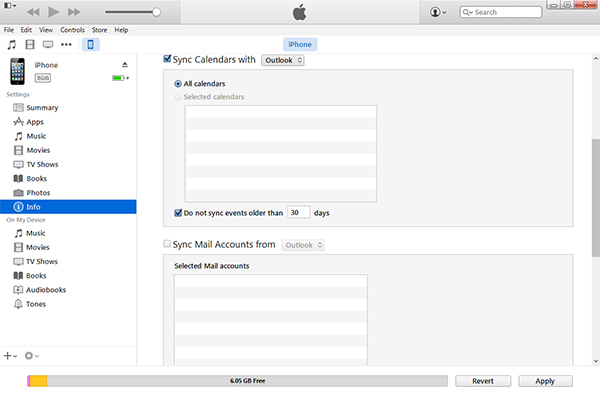Select the highlighted Info sidebar item
The image size is (600, 396).
pyautogui.click(x=68, y=207)
